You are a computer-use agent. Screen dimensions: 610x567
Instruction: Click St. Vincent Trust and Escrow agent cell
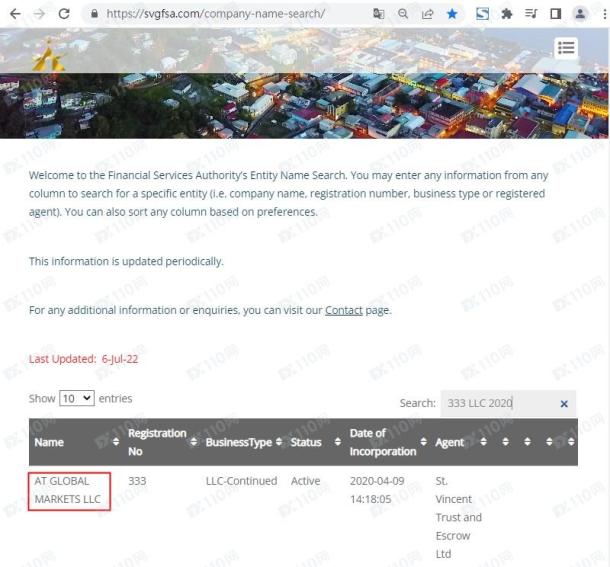point(458,518)
